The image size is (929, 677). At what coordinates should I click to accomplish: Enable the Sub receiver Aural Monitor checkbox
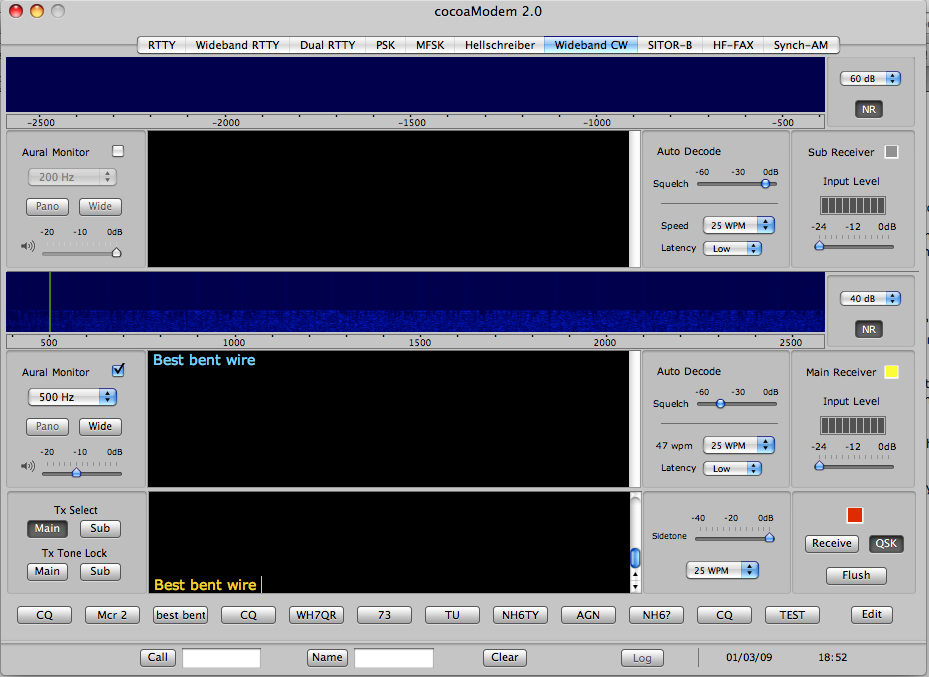point(118,151)
